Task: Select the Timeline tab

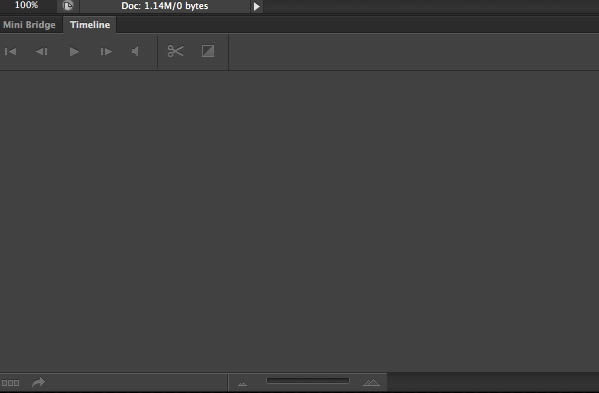Action: (90, 25)
